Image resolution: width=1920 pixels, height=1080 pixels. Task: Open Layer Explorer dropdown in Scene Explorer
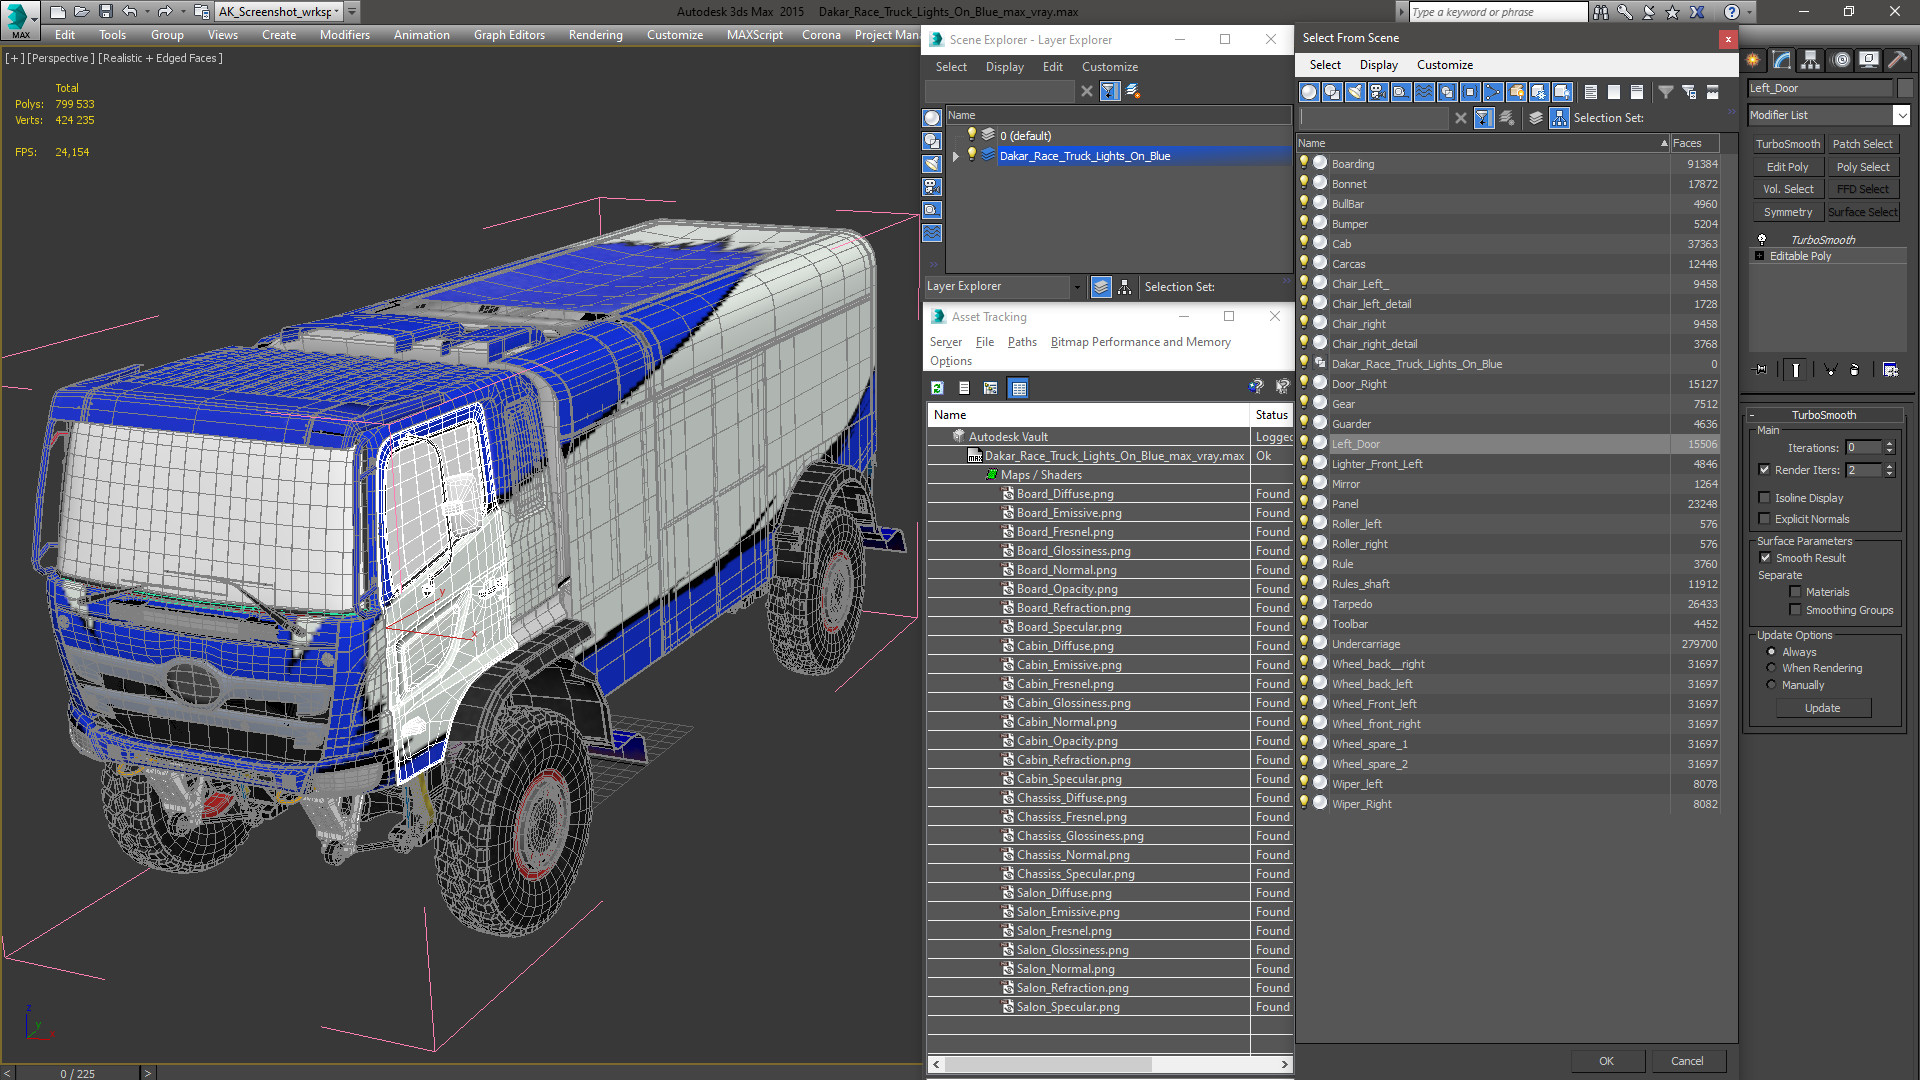coord(1077,287)
